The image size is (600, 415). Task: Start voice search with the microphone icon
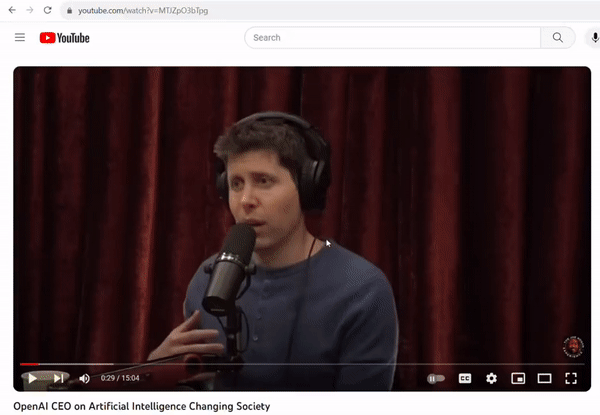[x=594, y=37]
